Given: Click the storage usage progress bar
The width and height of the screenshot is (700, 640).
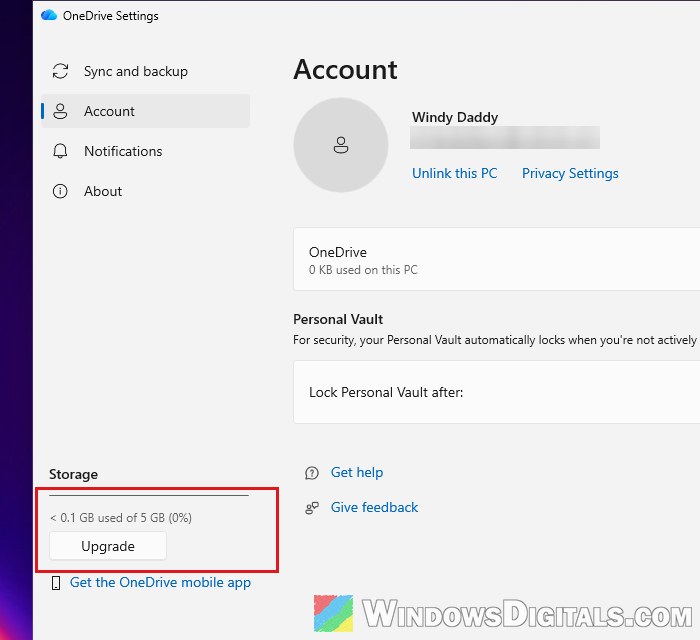Looking at the screenshot, I should [149, 495].
